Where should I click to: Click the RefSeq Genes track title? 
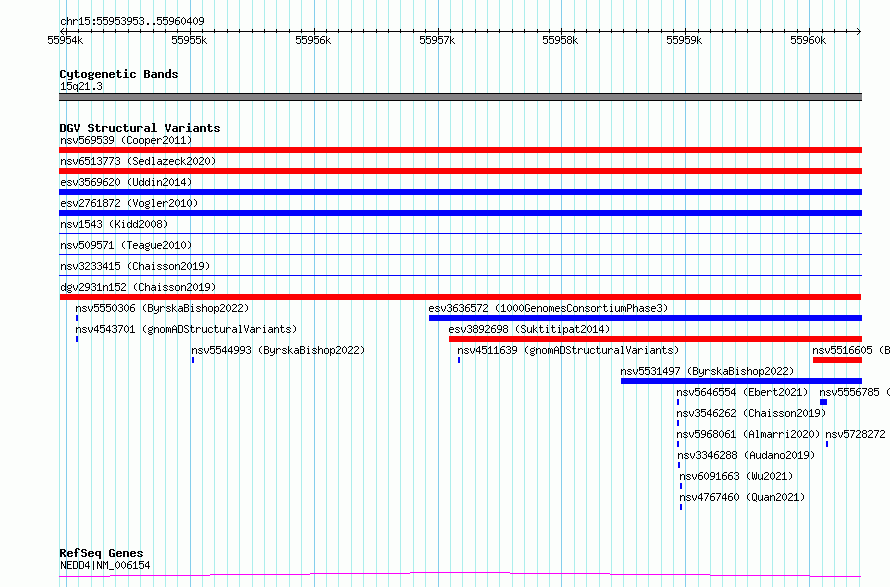pyautogui.click(x=101, y=553)
